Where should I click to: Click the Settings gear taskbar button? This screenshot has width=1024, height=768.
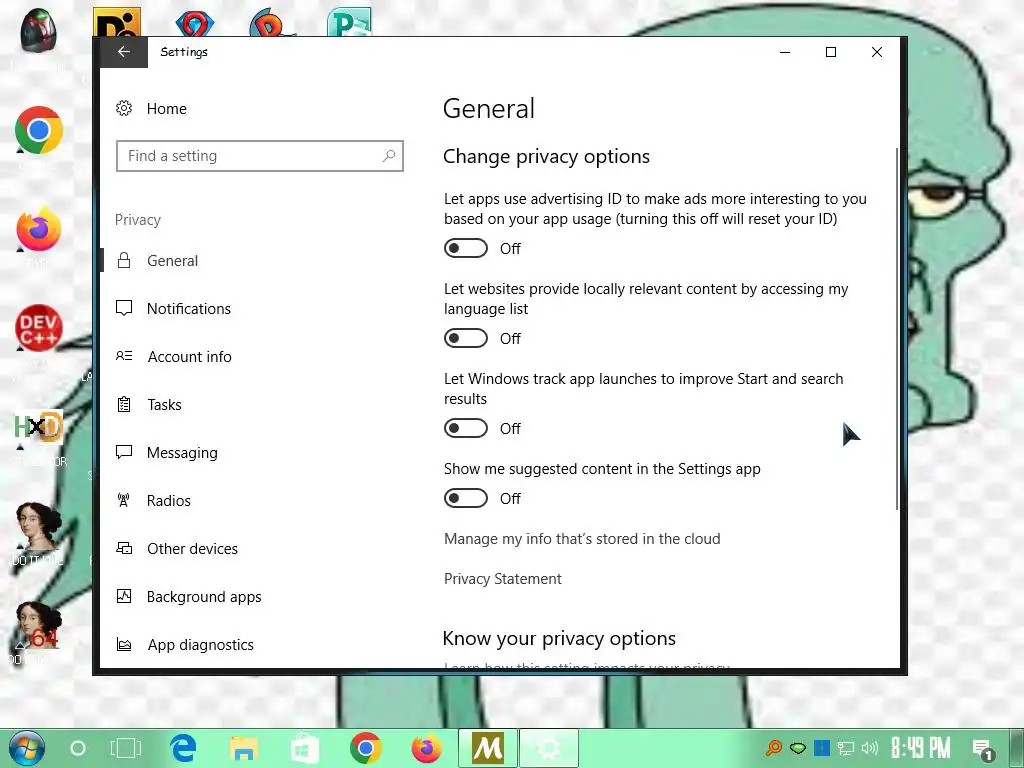click(x=549, y=748)
